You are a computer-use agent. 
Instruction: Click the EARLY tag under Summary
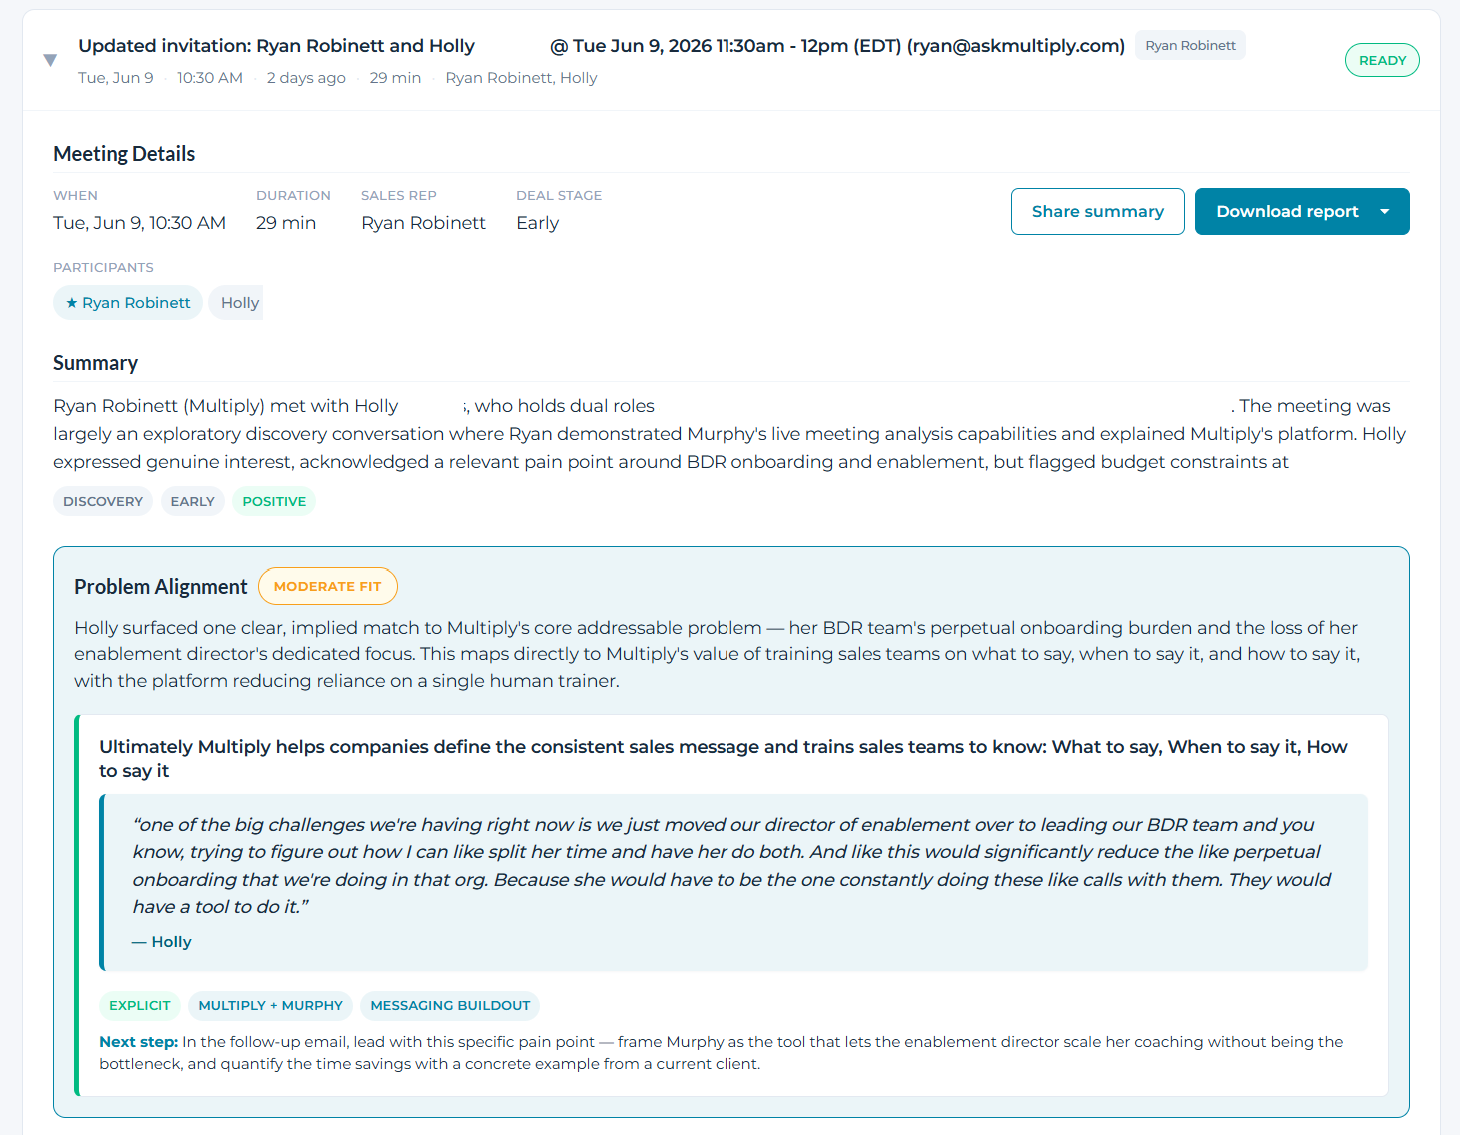(x=193, y=501)
